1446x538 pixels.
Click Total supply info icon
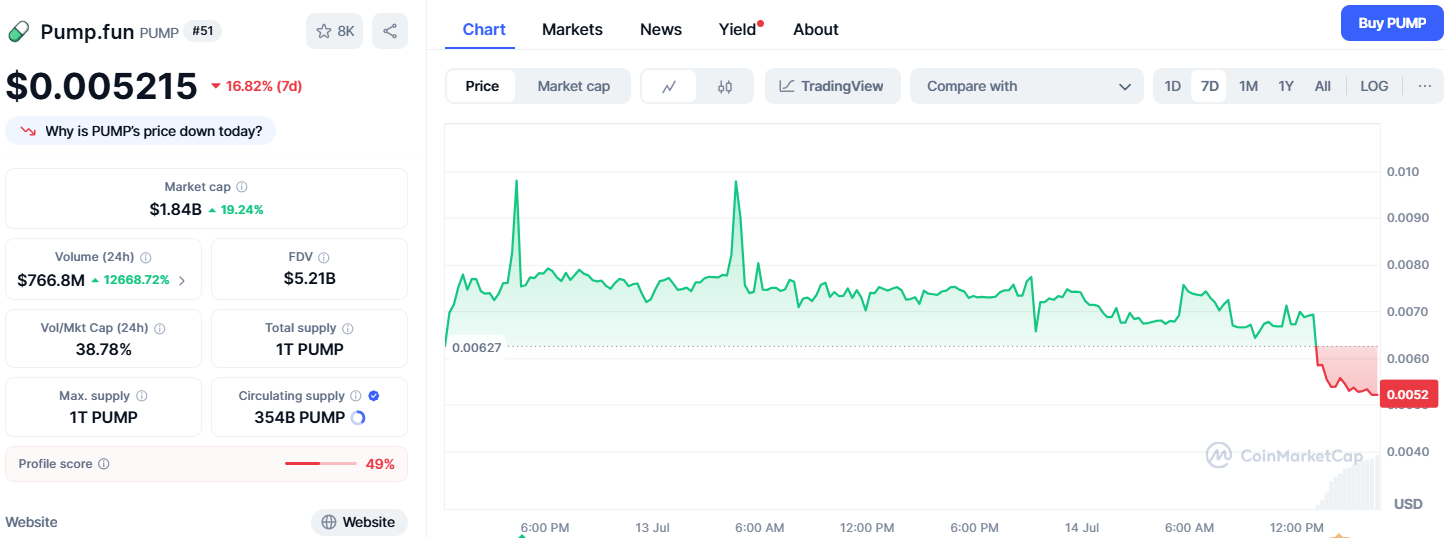click(347, 328)
